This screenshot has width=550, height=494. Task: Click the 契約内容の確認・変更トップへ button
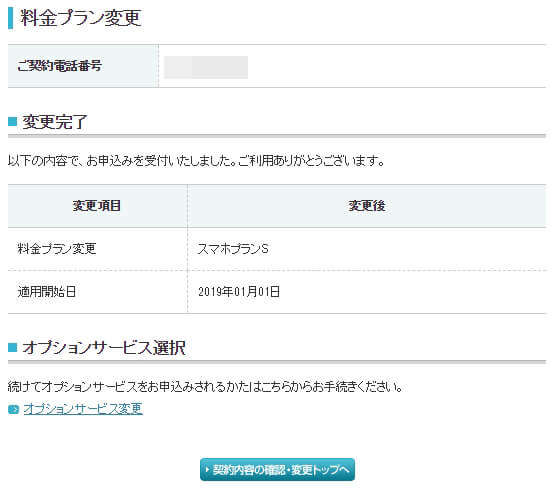pos(277,469)
